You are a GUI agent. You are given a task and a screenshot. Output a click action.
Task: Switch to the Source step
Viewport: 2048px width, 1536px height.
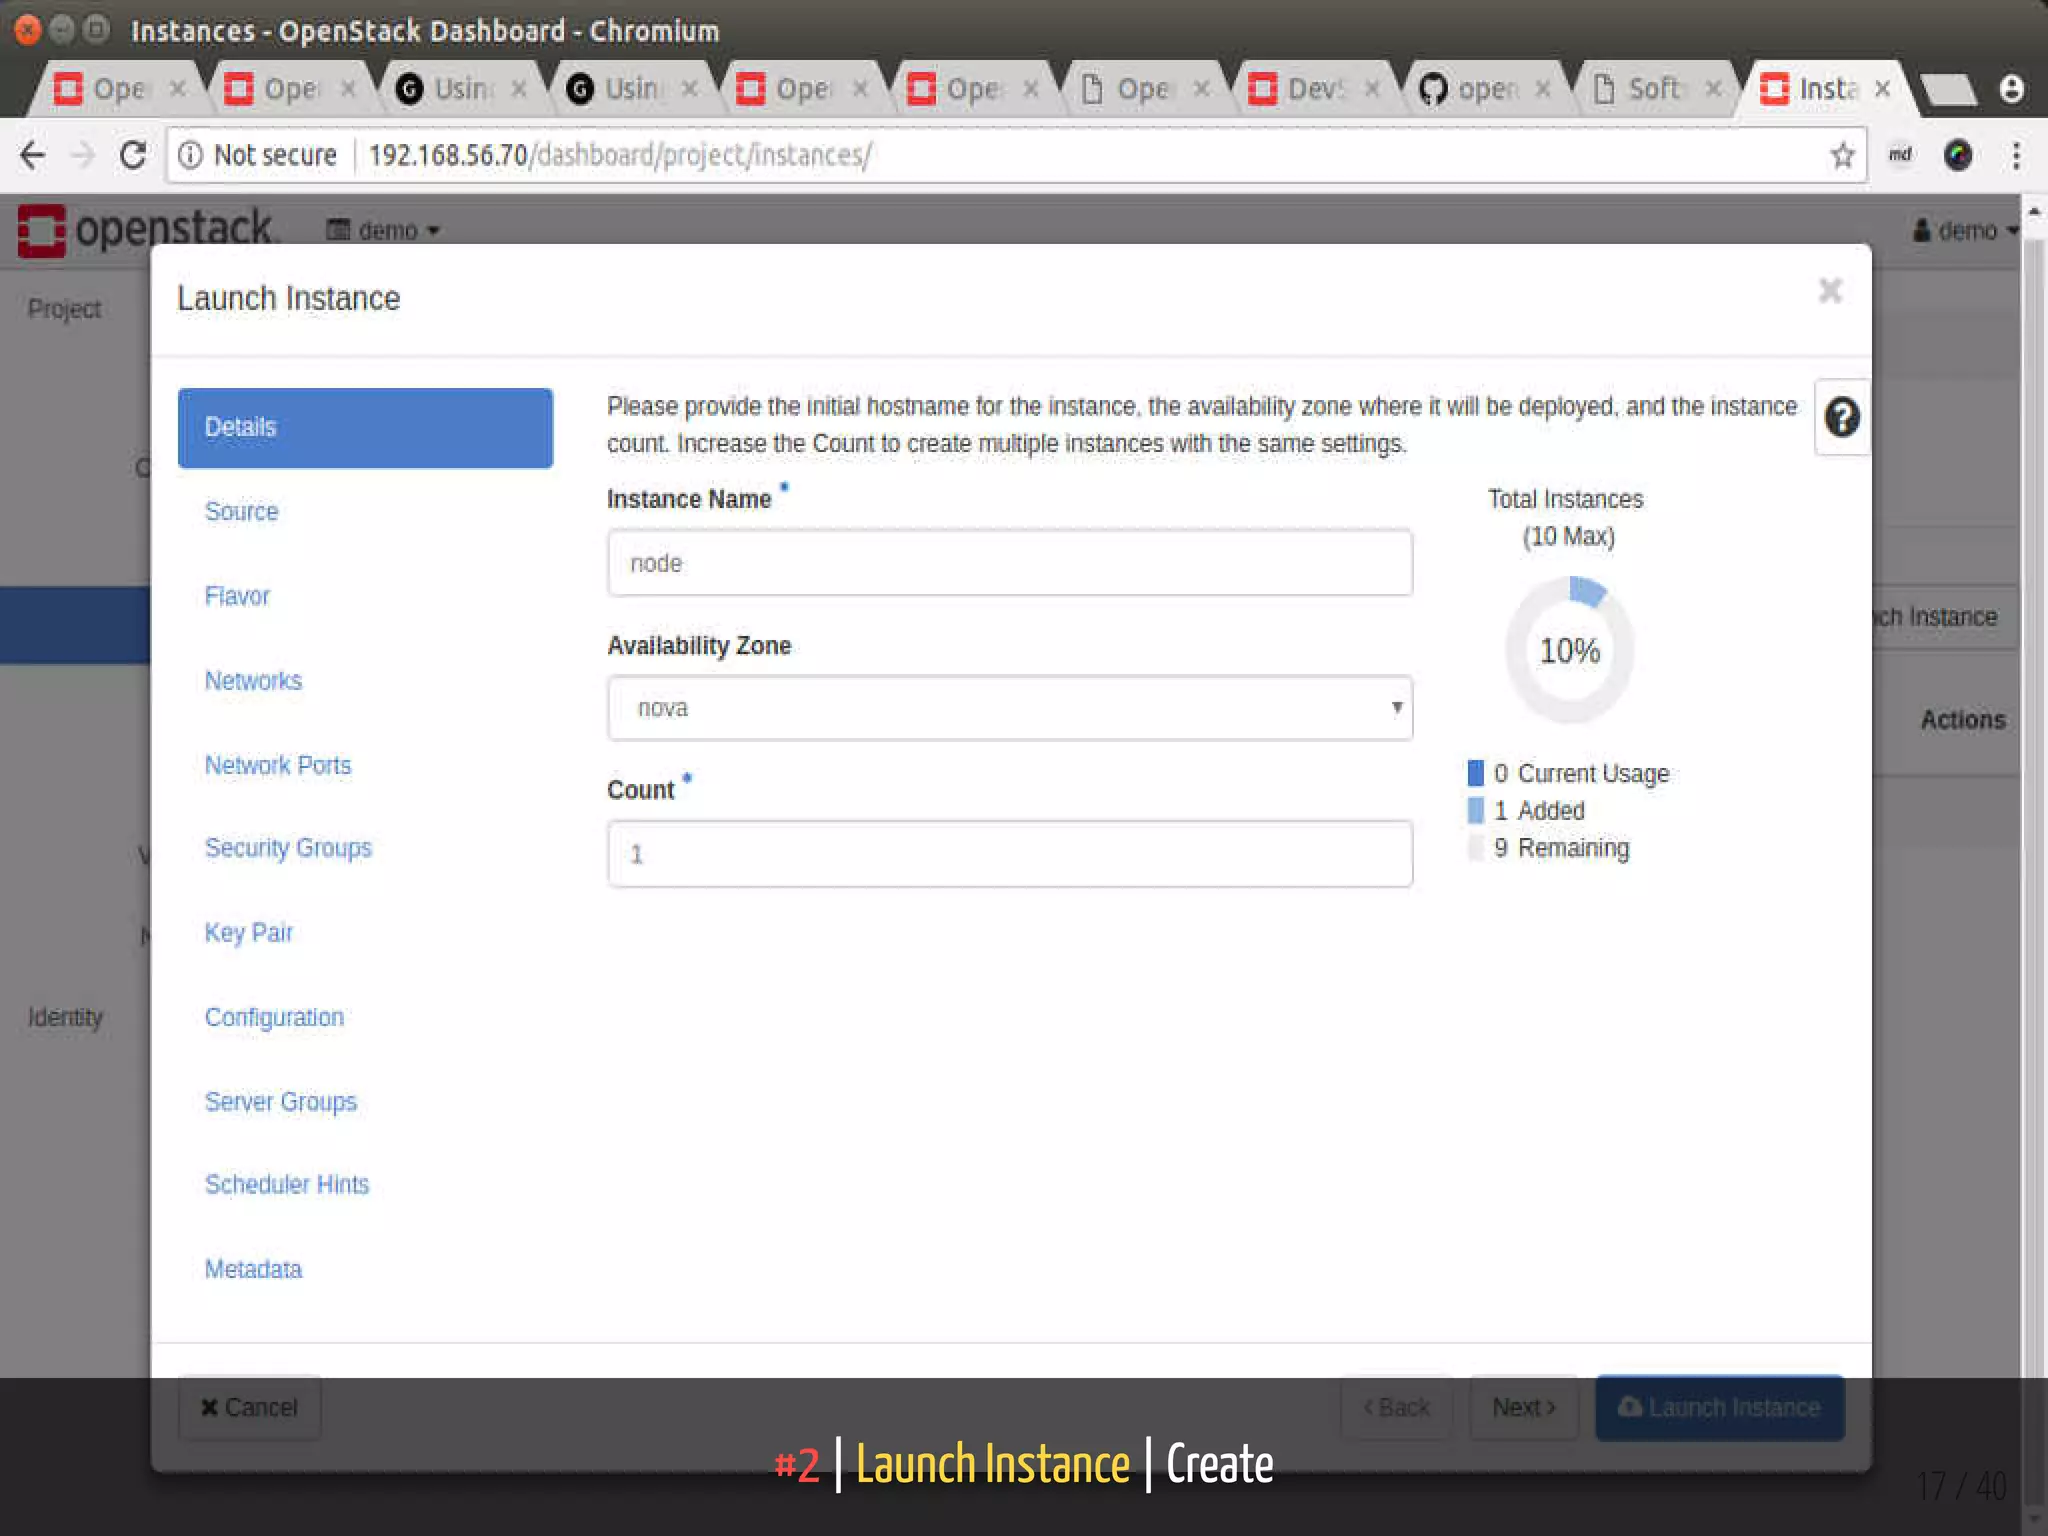coord(241,511)
